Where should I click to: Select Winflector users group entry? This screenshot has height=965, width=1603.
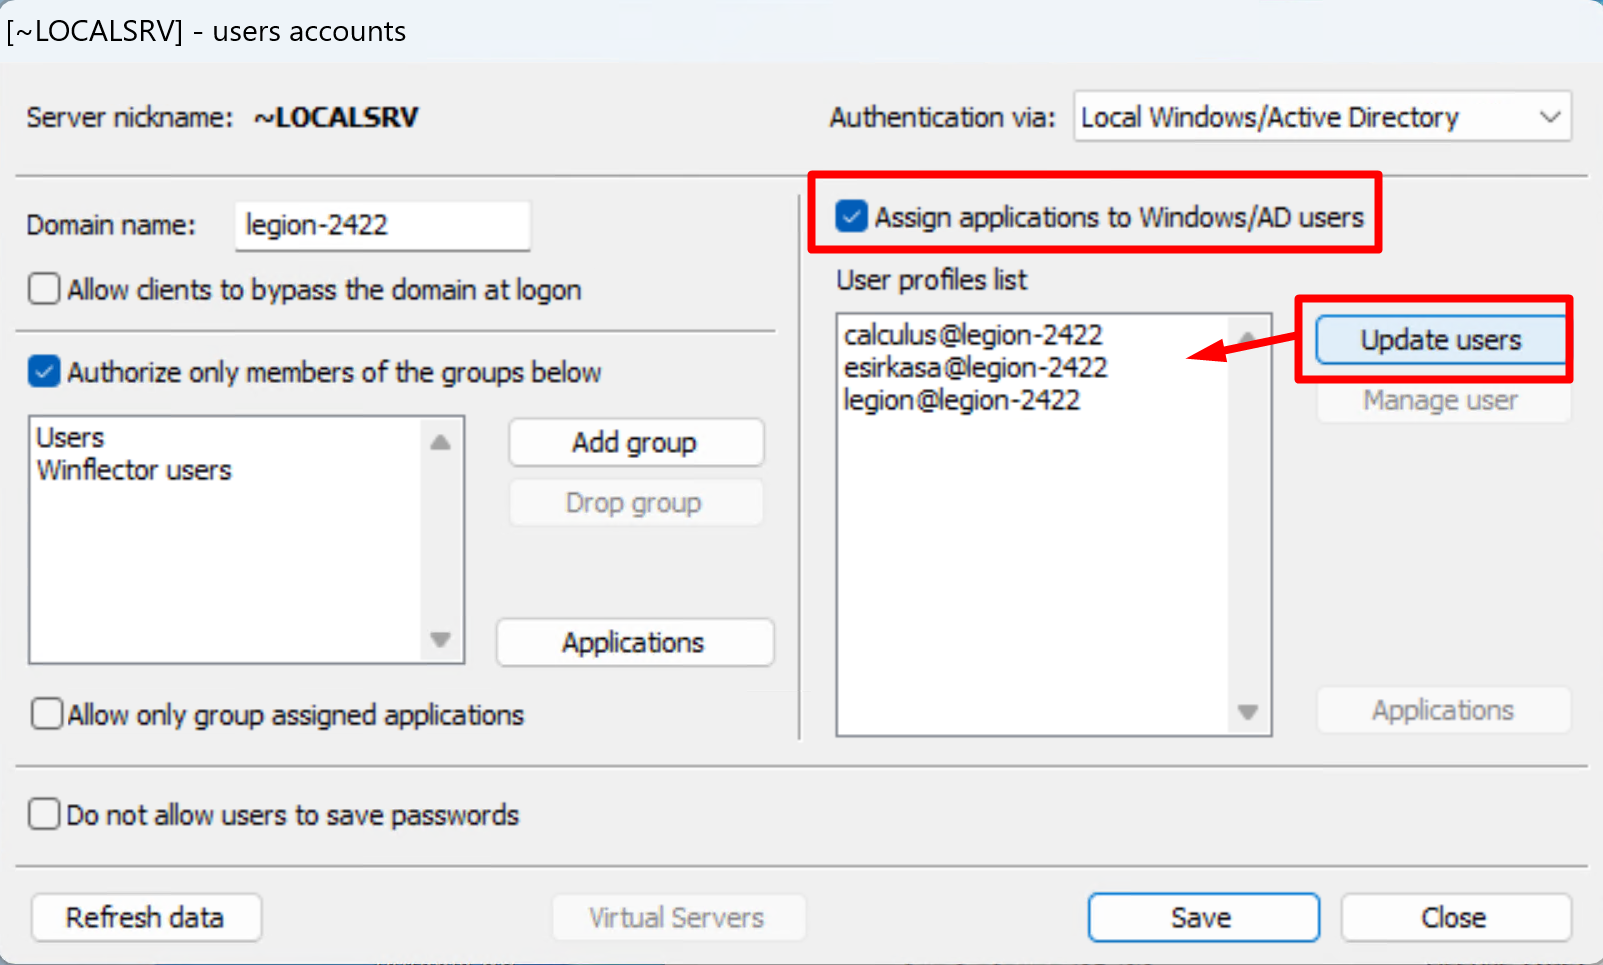(134, 470)
